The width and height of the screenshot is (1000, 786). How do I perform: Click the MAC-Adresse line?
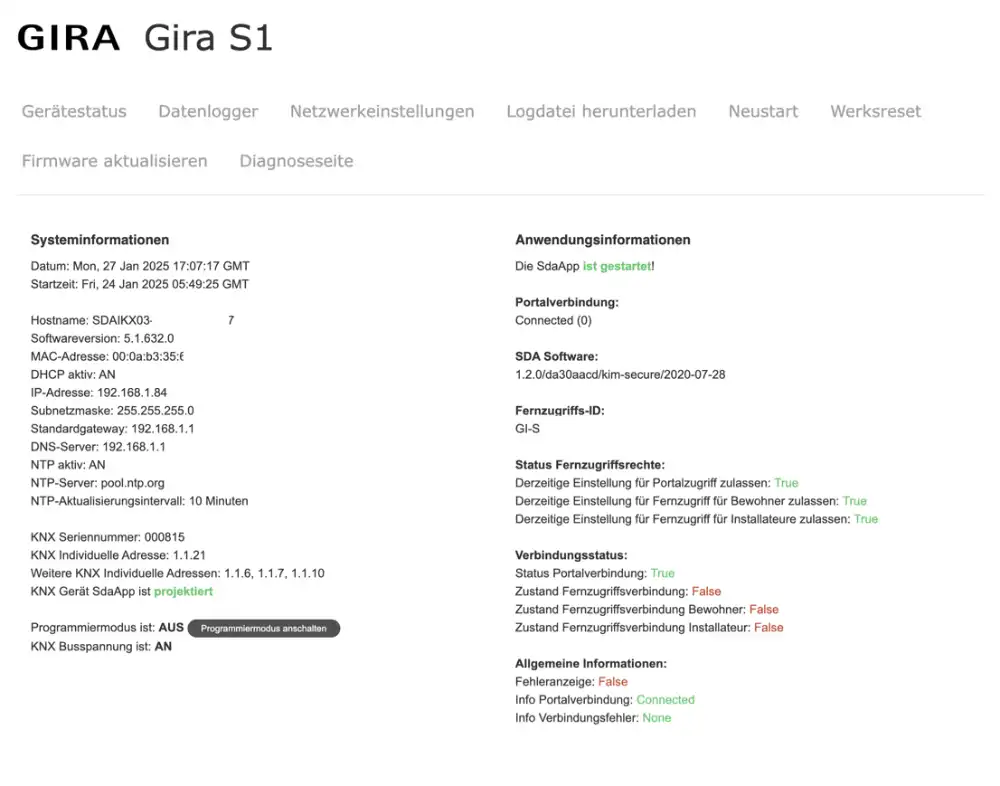[107, 357]
